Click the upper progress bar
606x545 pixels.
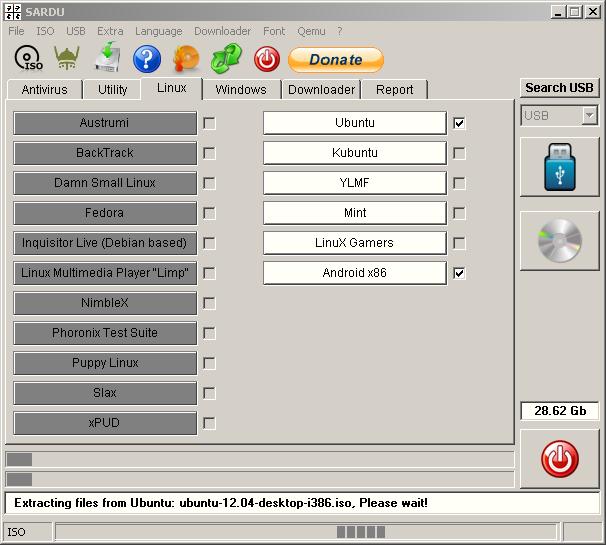[x=260, y=460]
